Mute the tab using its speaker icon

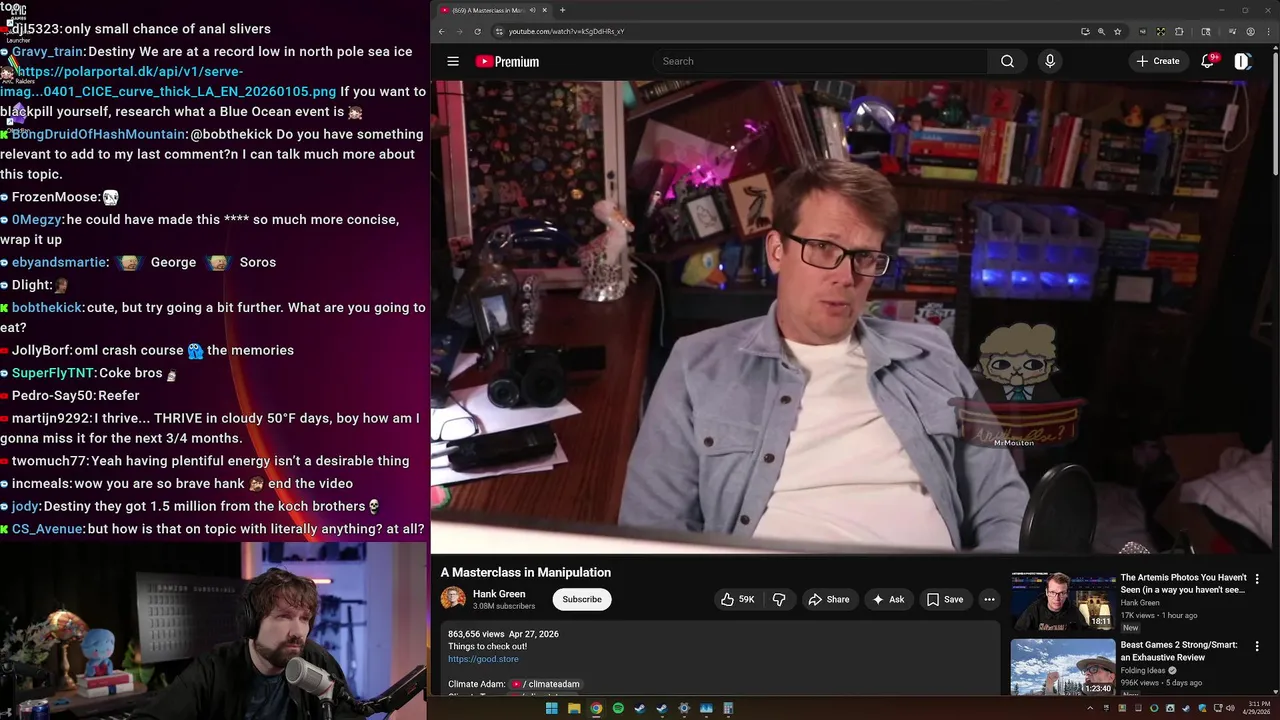click(532, 10)
